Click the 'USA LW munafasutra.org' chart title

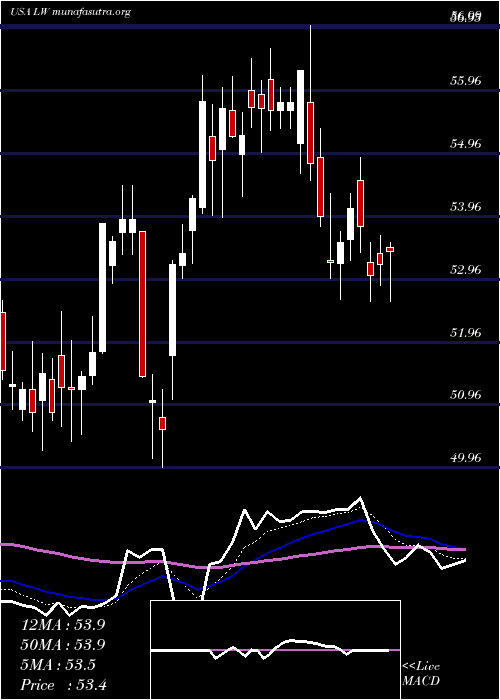[71, 12]
